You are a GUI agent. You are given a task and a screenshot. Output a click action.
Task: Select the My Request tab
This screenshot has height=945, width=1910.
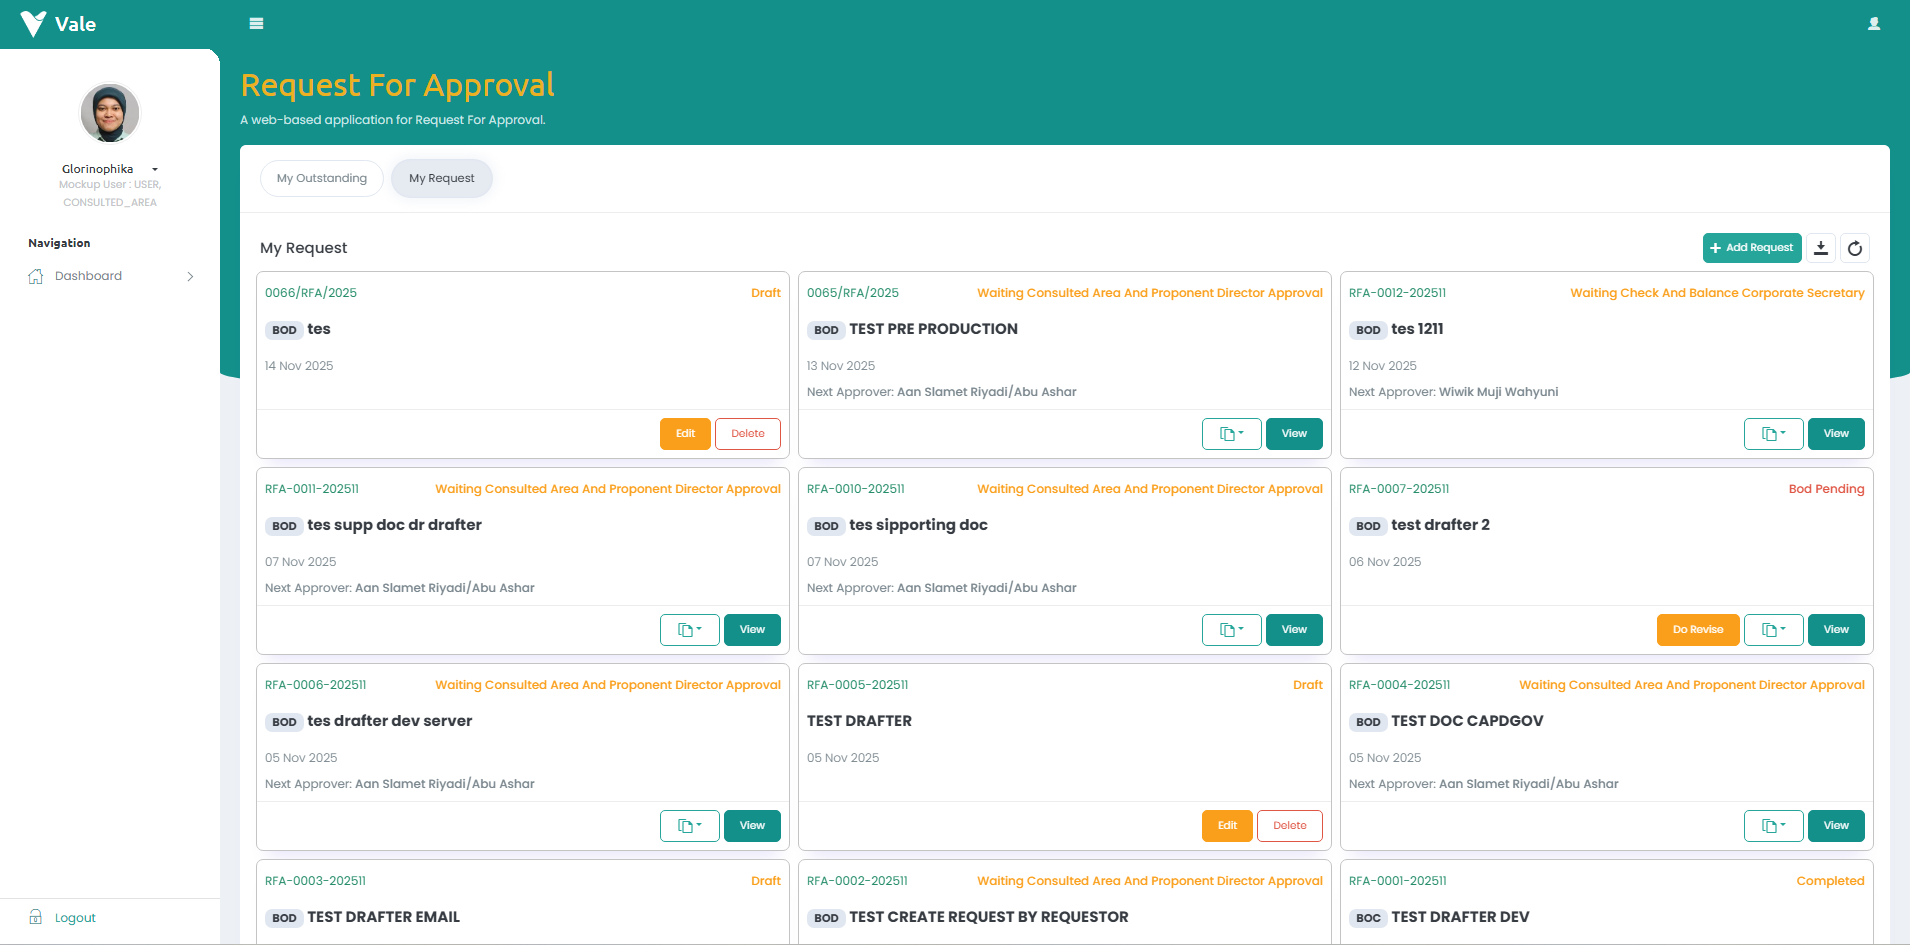[x=441, y=178]
